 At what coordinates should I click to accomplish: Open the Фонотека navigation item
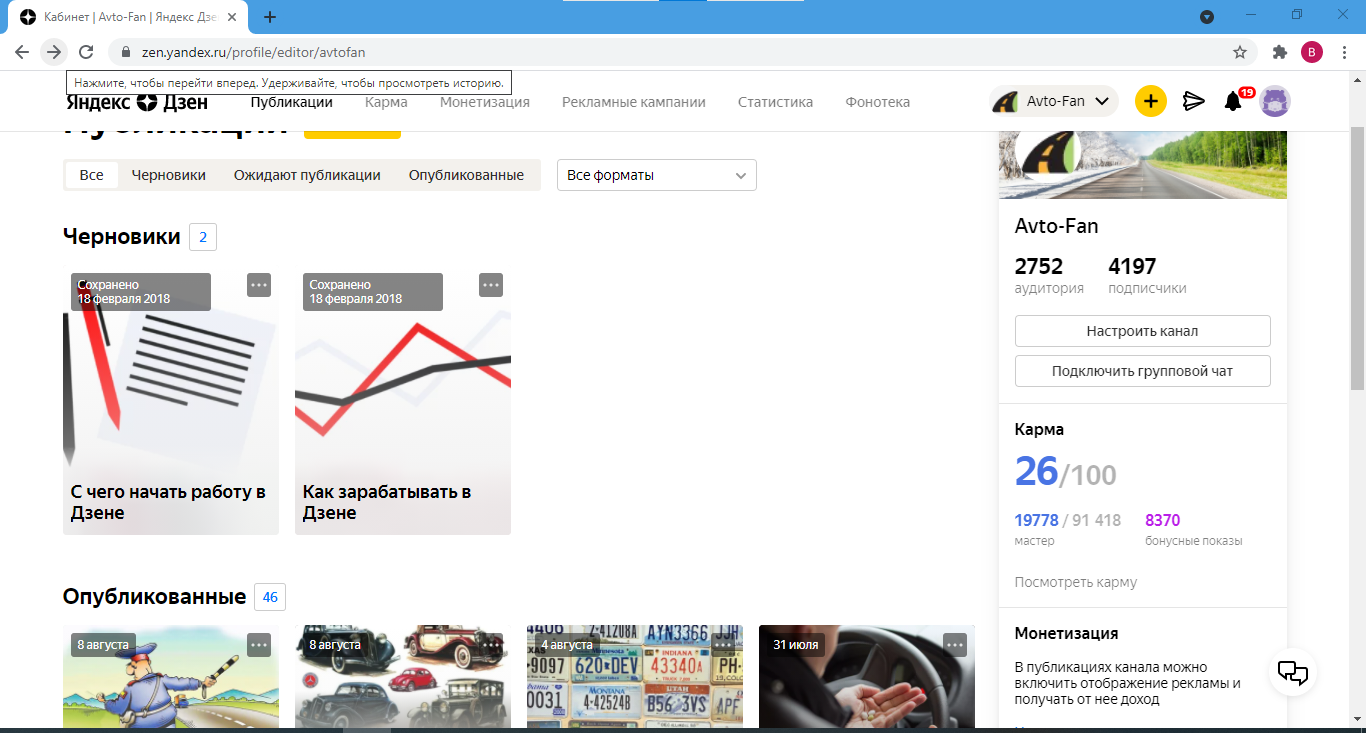click(x=878, y=102)
